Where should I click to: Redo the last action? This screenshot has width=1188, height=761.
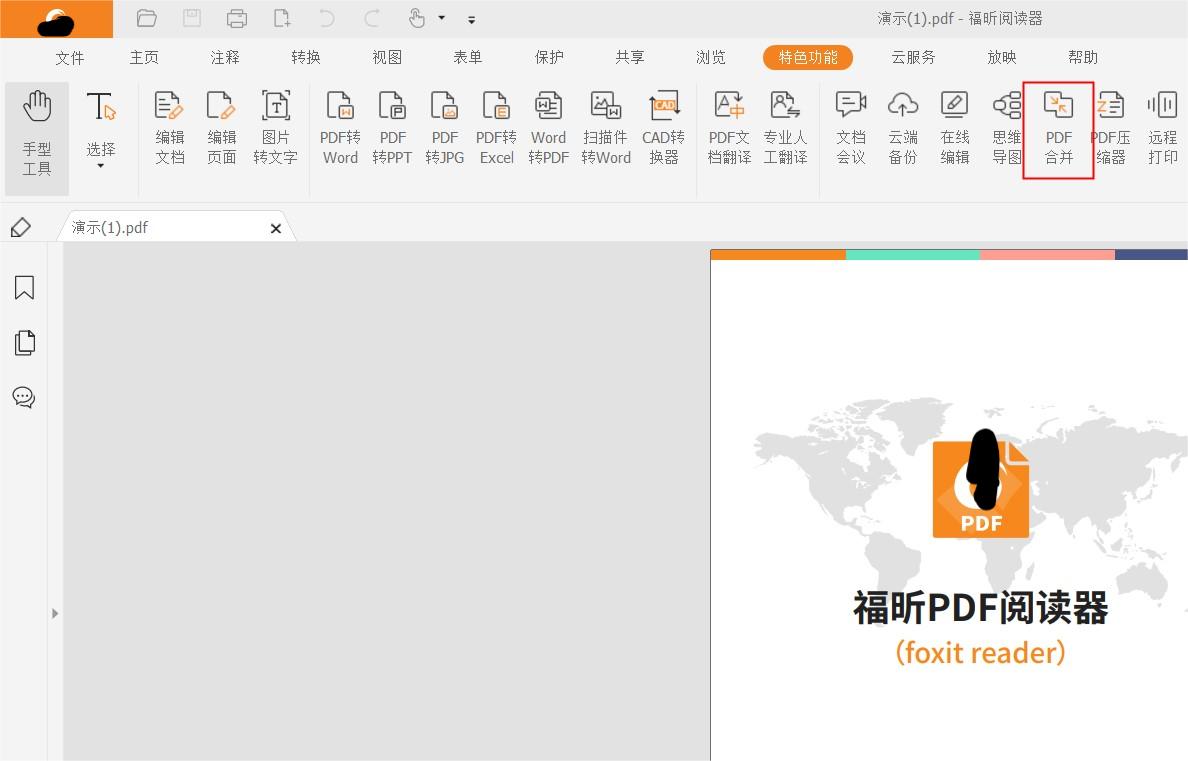click(x=371, y=18)
